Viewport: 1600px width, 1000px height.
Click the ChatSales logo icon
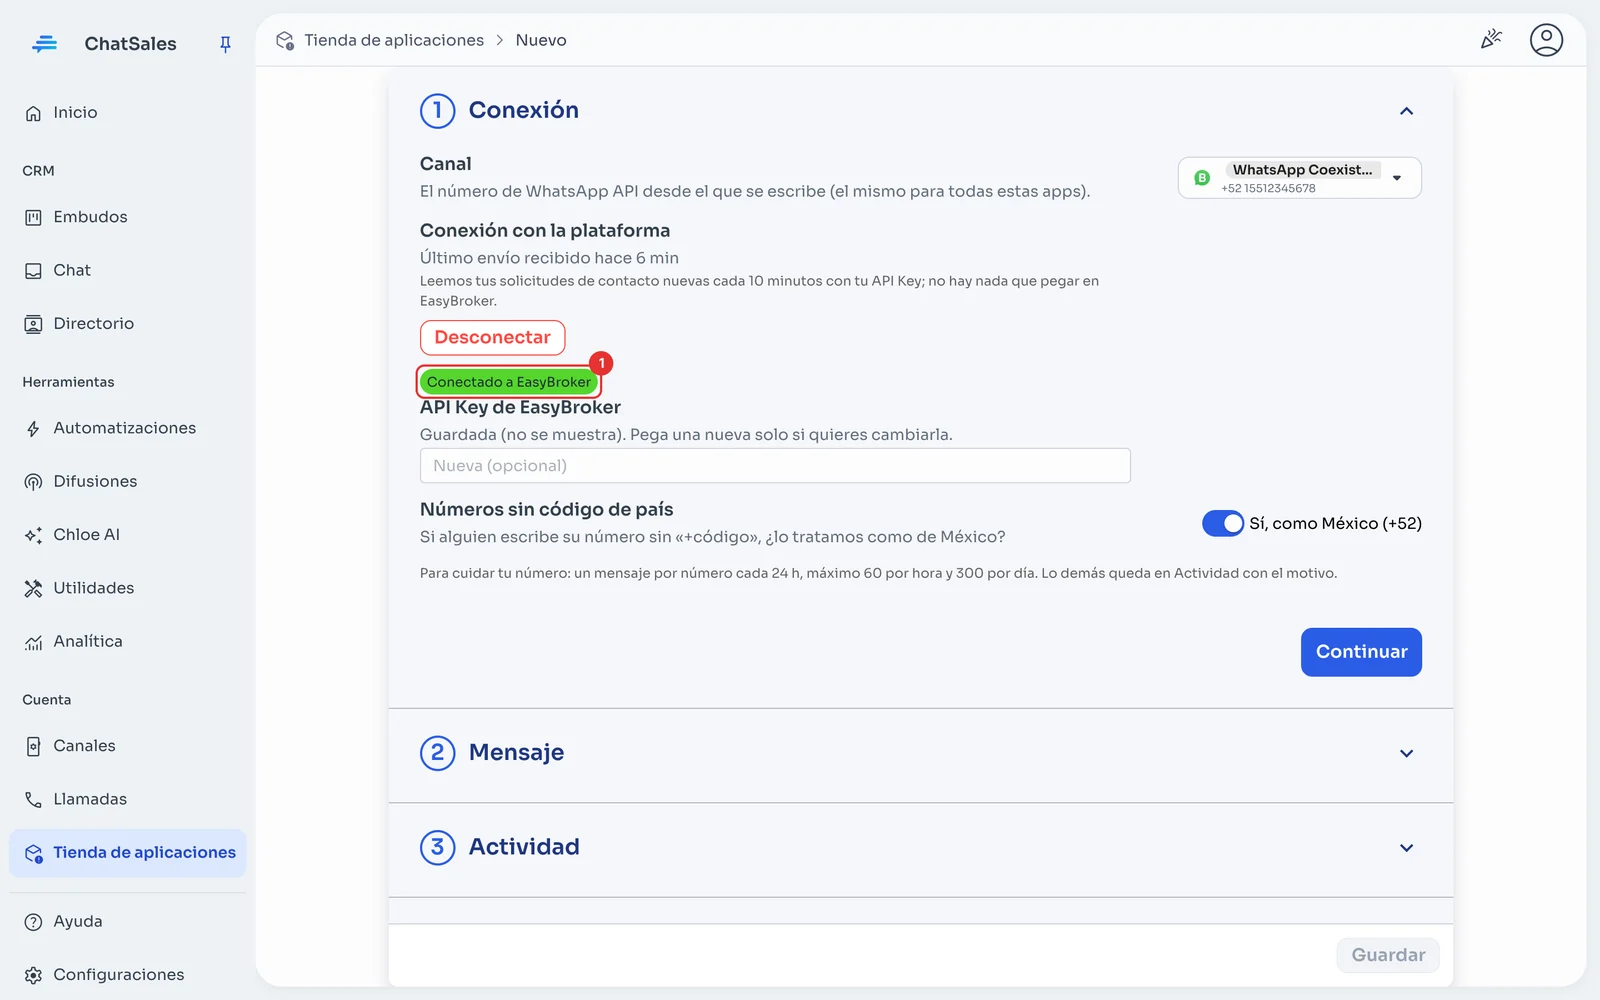coord(44,44)
